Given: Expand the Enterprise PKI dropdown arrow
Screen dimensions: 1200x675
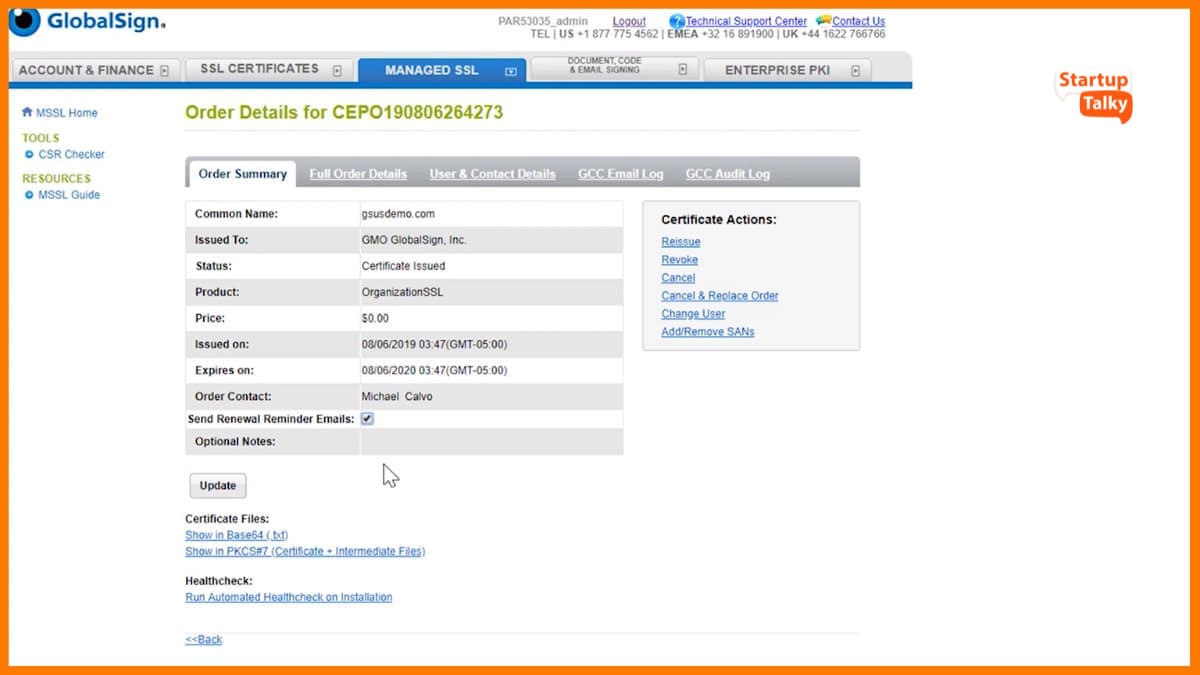Looking at the screenshot, I should 855,71.
